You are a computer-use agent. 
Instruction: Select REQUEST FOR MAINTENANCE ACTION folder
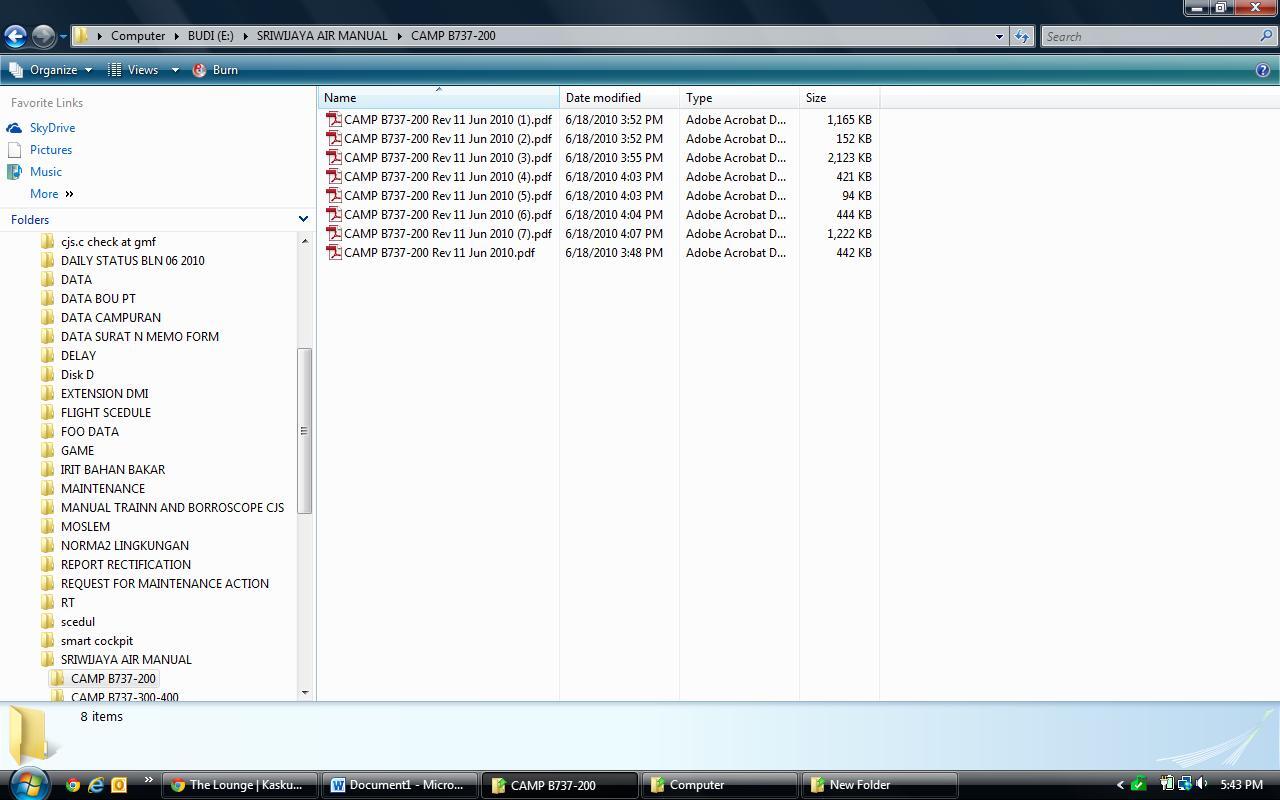point(165,584)
